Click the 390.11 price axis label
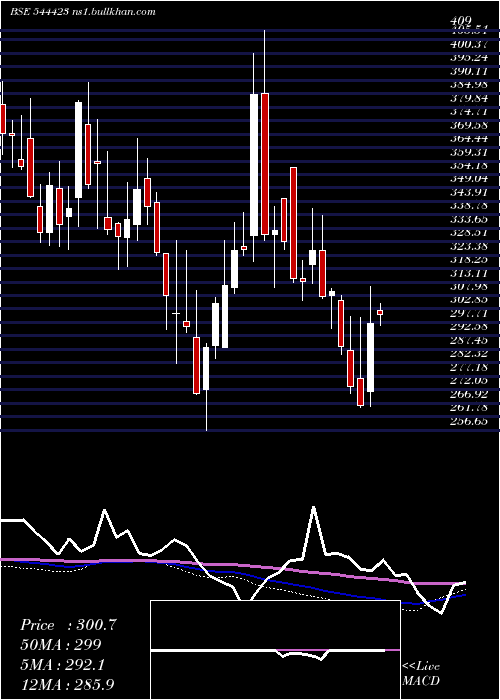 tap(469, 71)
